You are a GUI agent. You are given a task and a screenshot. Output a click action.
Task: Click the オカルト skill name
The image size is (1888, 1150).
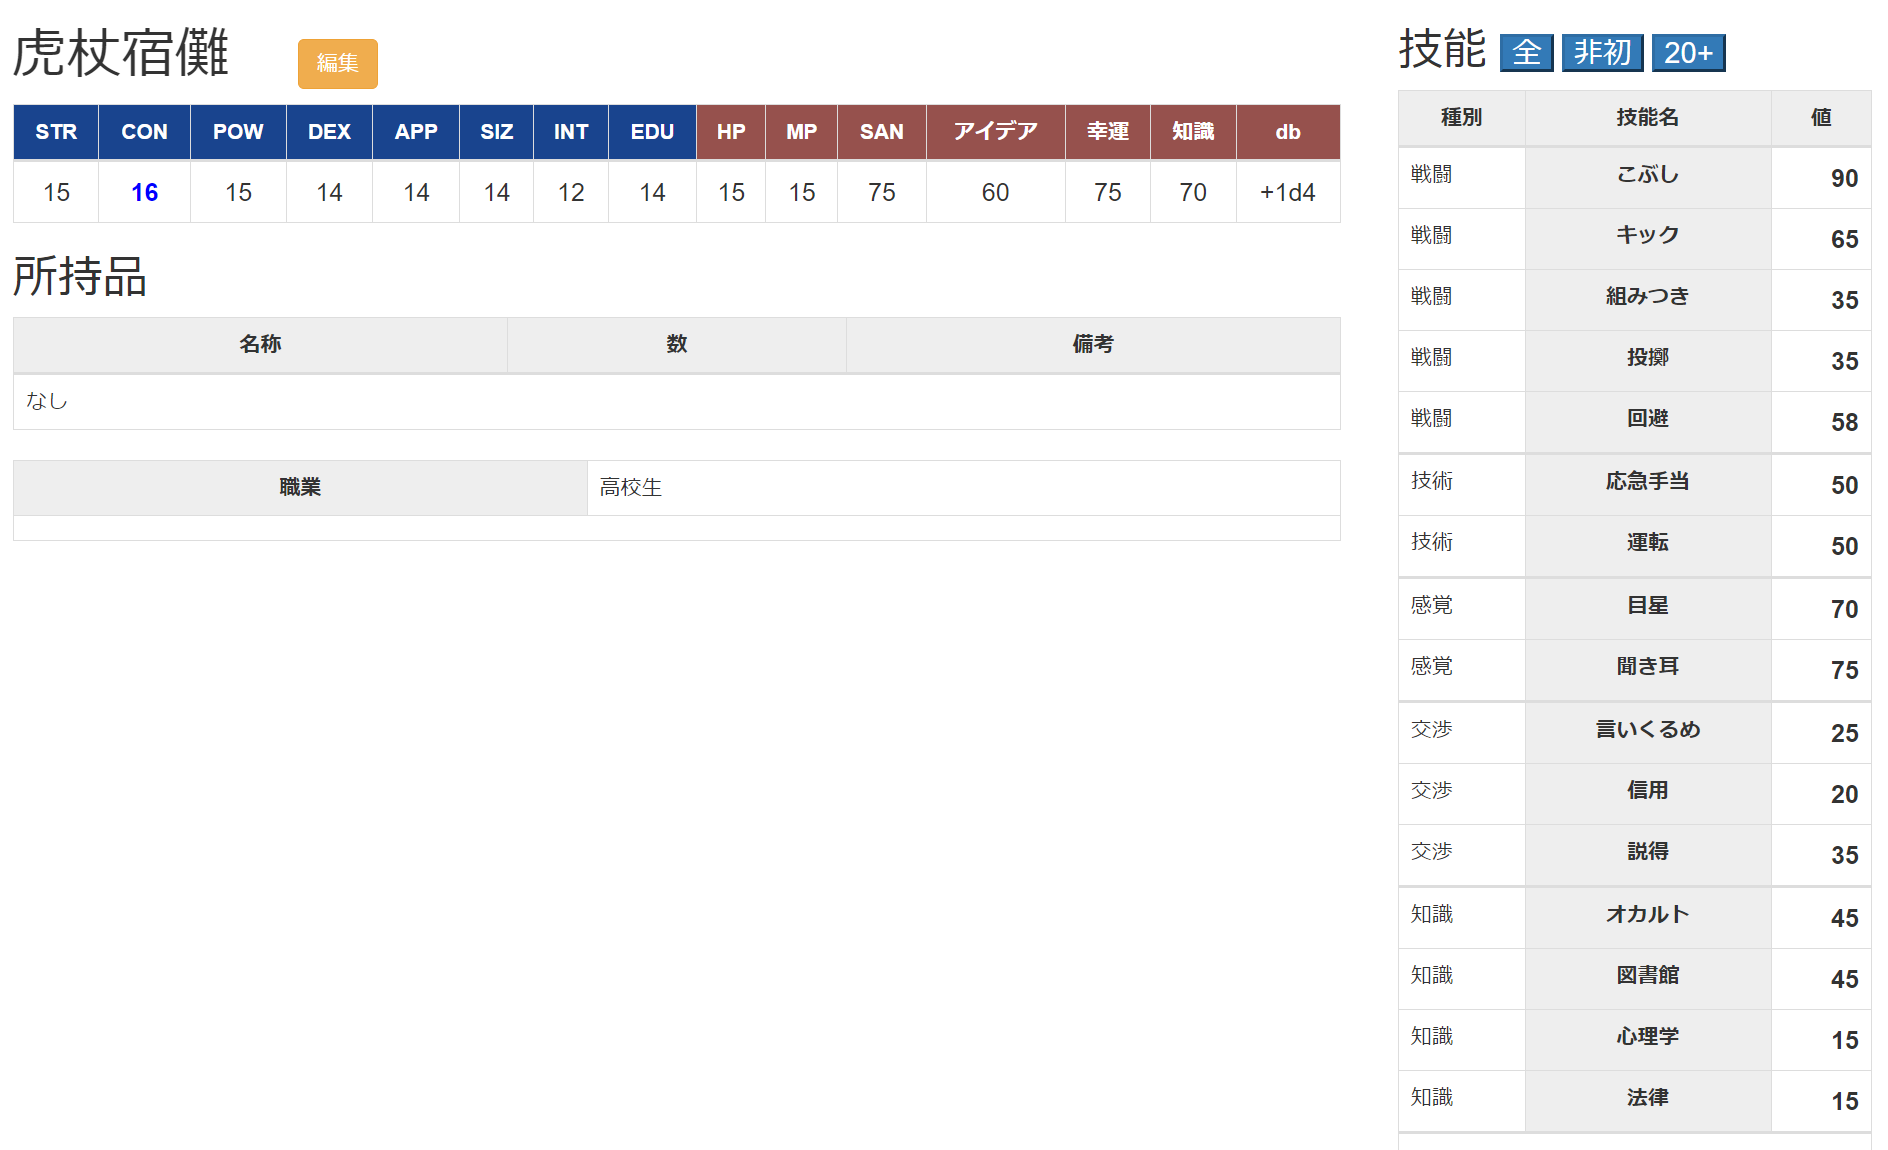[x=1648, y=914]
